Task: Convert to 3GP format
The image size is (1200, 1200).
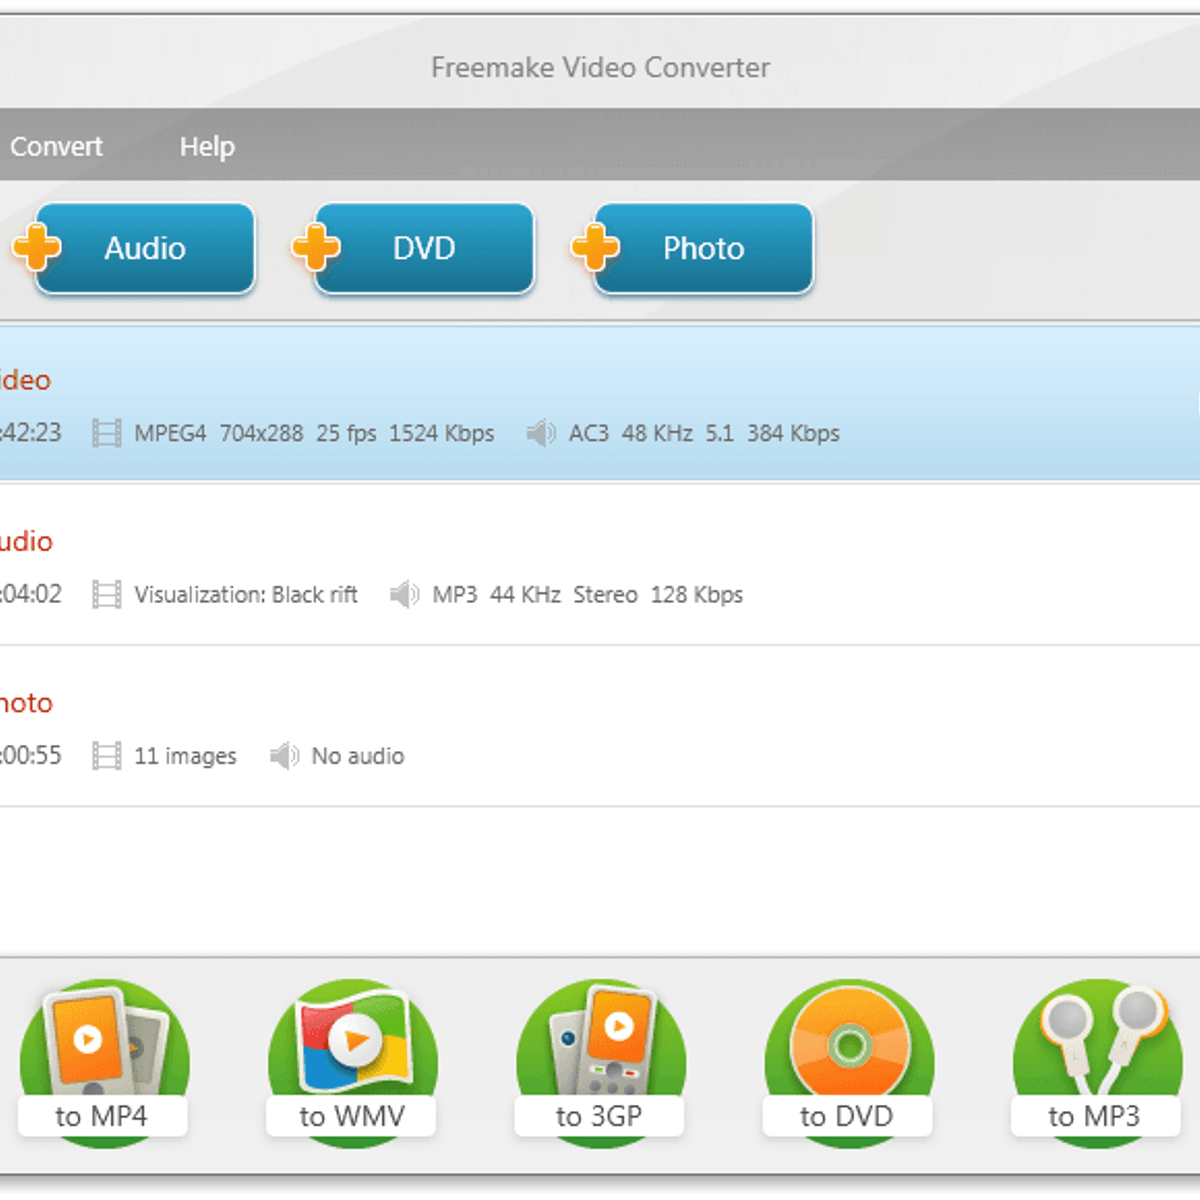Action: pos(599,1063)
